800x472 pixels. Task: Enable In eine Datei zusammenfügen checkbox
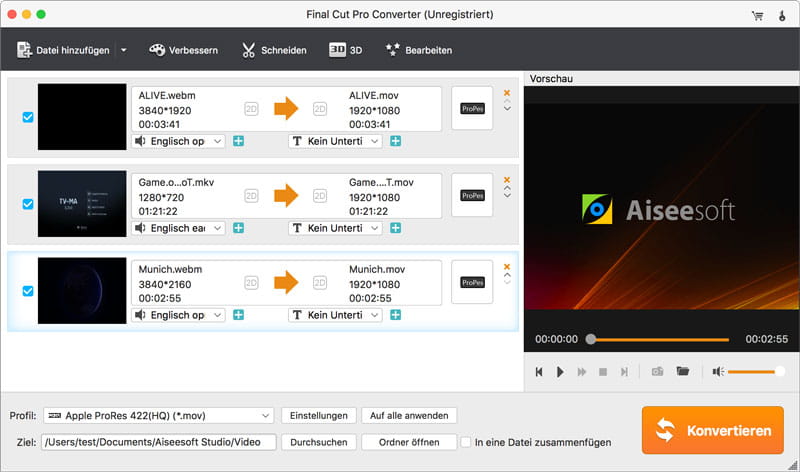click(x=465, y=442)
